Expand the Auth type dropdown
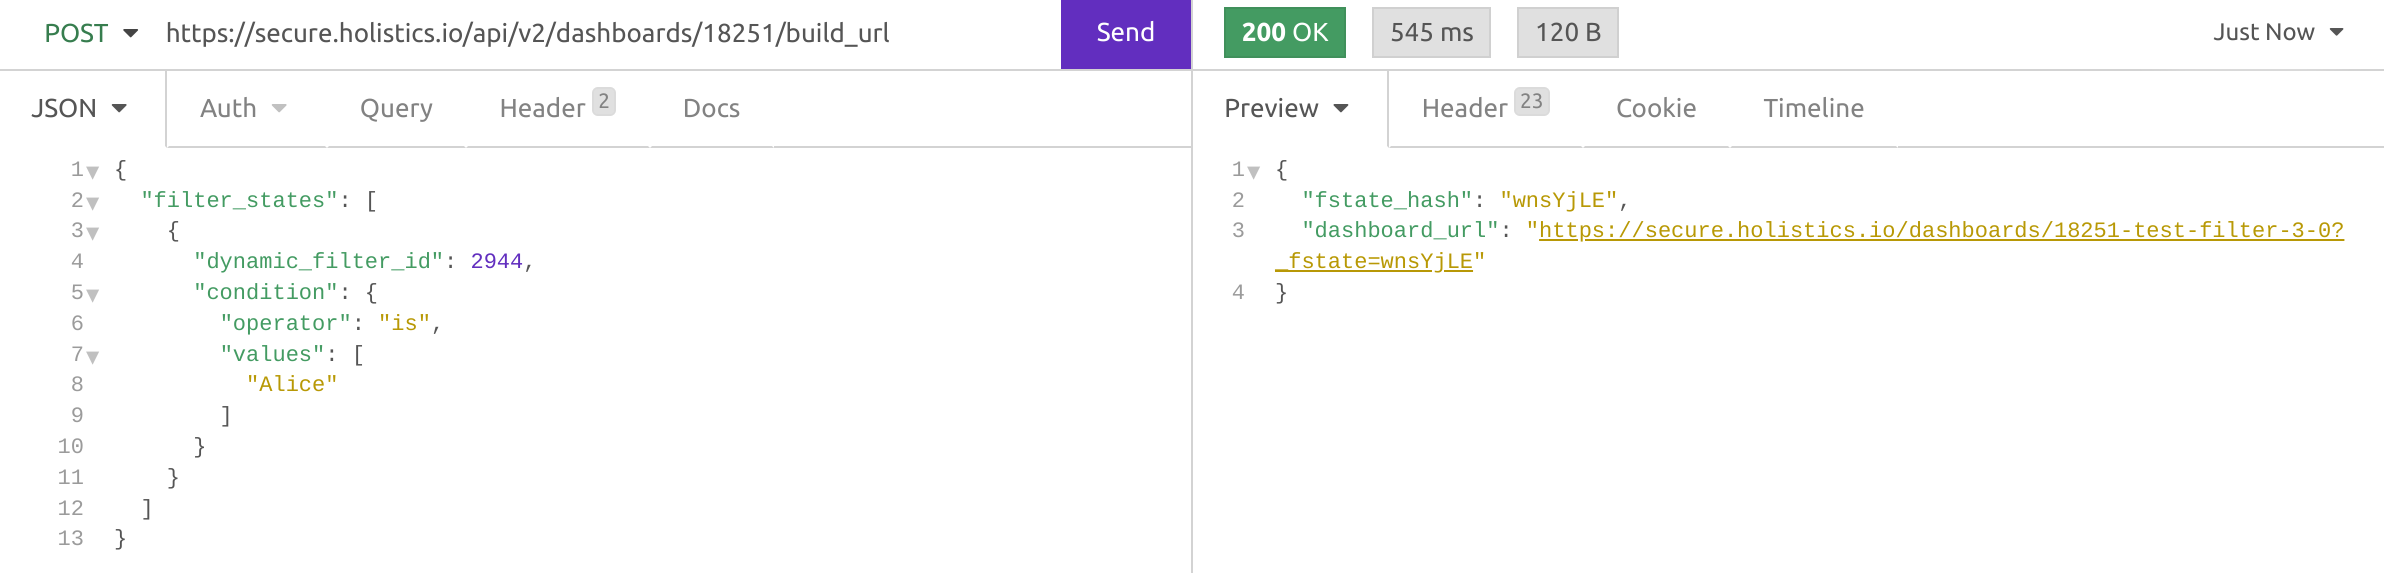This screenshot has width=2384, height=573. pyautogui.click(x=243, y=108)
